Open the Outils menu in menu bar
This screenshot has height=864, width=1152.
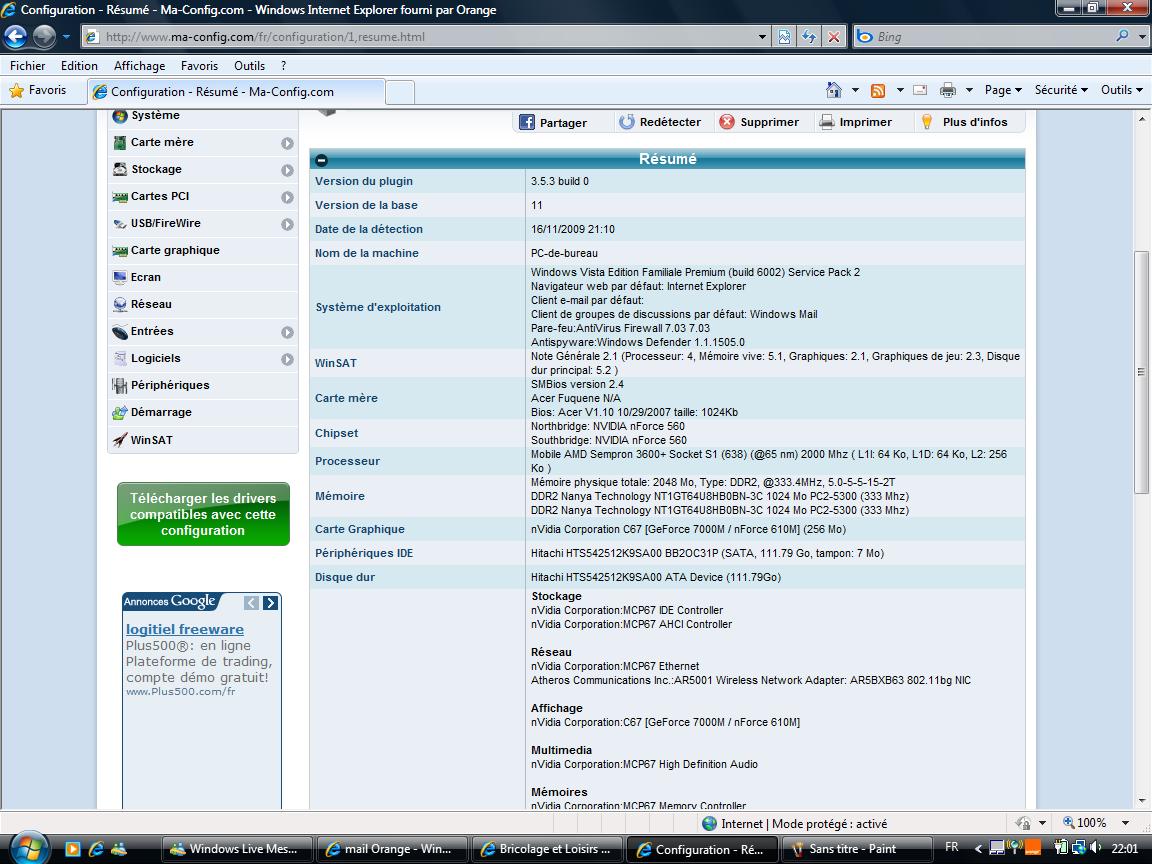[x=249, y=65]
